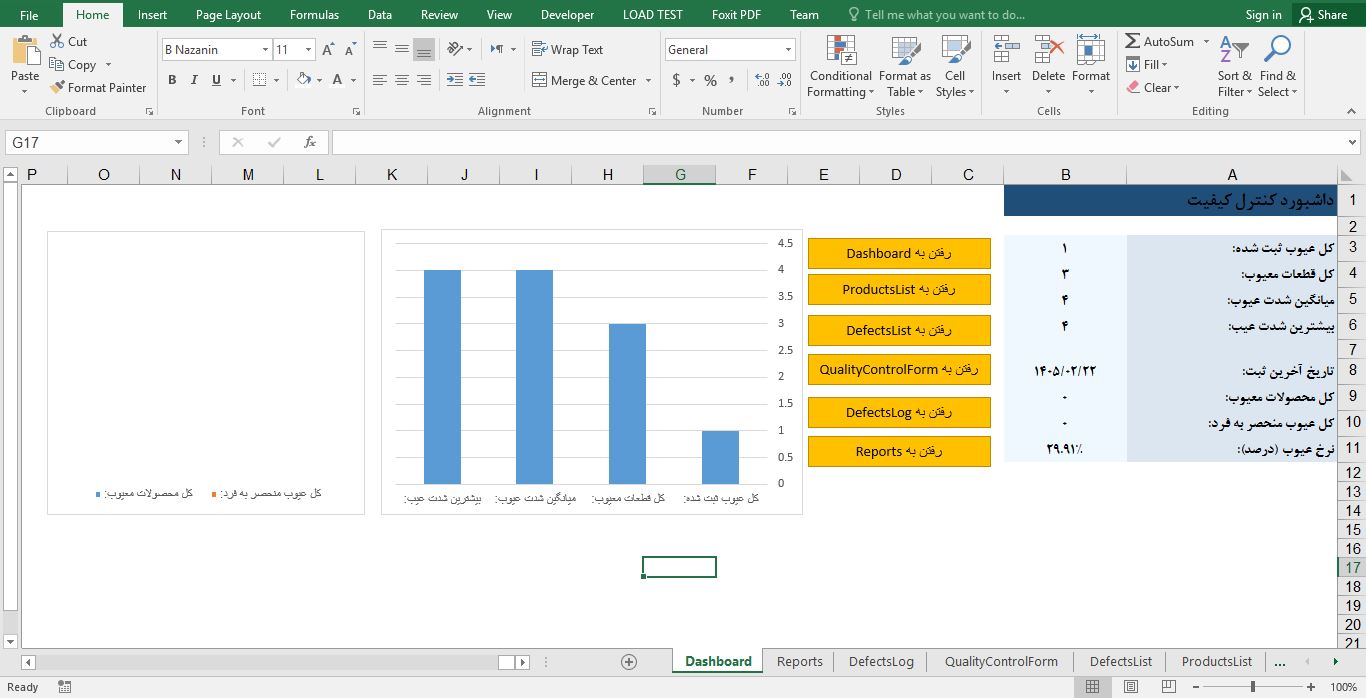Click the Delete cells icon
The image size is (1366, 698).
click(1048, 50)
